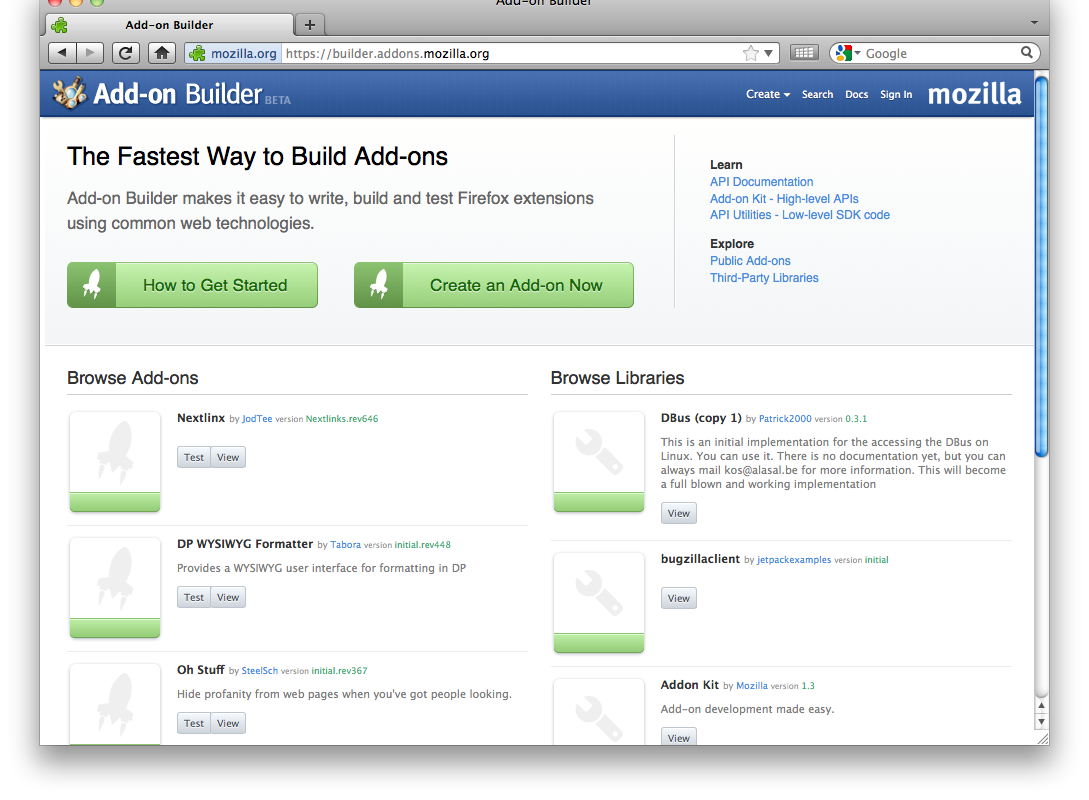Click Test button for Oh Stuff
The image size is (1089, 800).
tap(194, 723)
